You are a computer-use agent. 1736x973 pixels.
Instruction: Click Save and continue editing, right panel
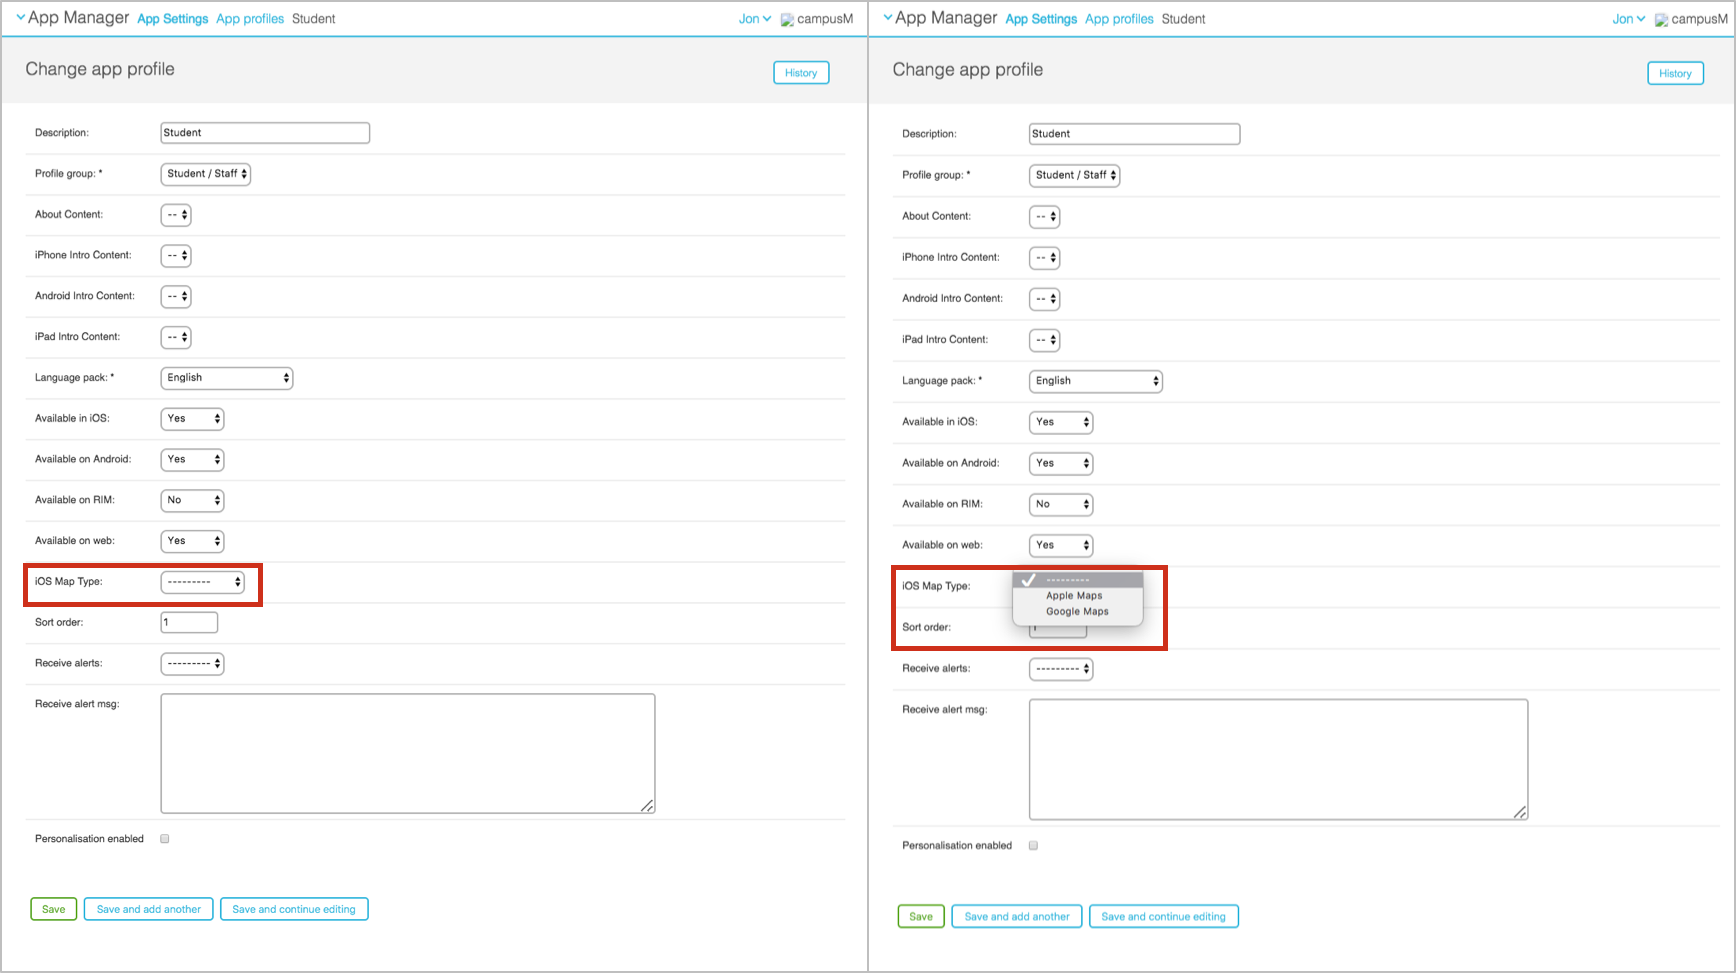pos(1163,916)
